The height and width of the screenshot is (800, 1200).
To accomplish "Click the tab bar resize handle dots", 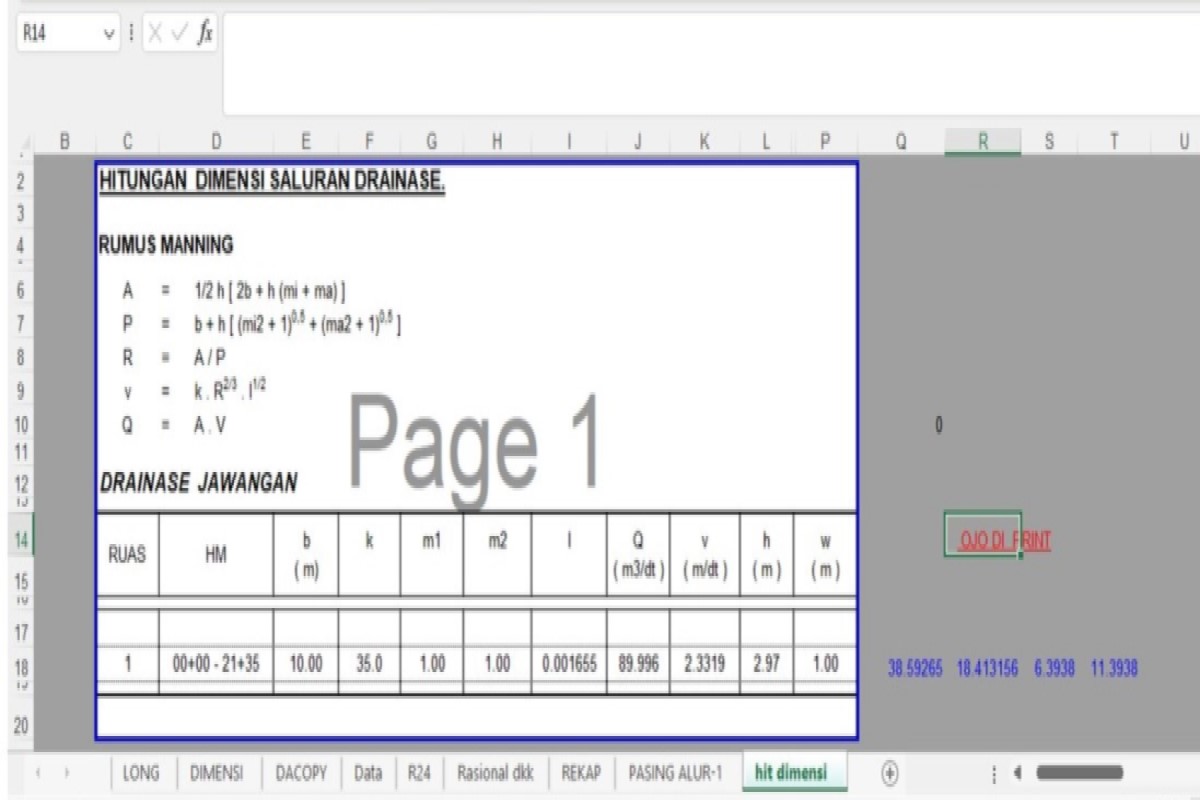I will click(994, 773).
